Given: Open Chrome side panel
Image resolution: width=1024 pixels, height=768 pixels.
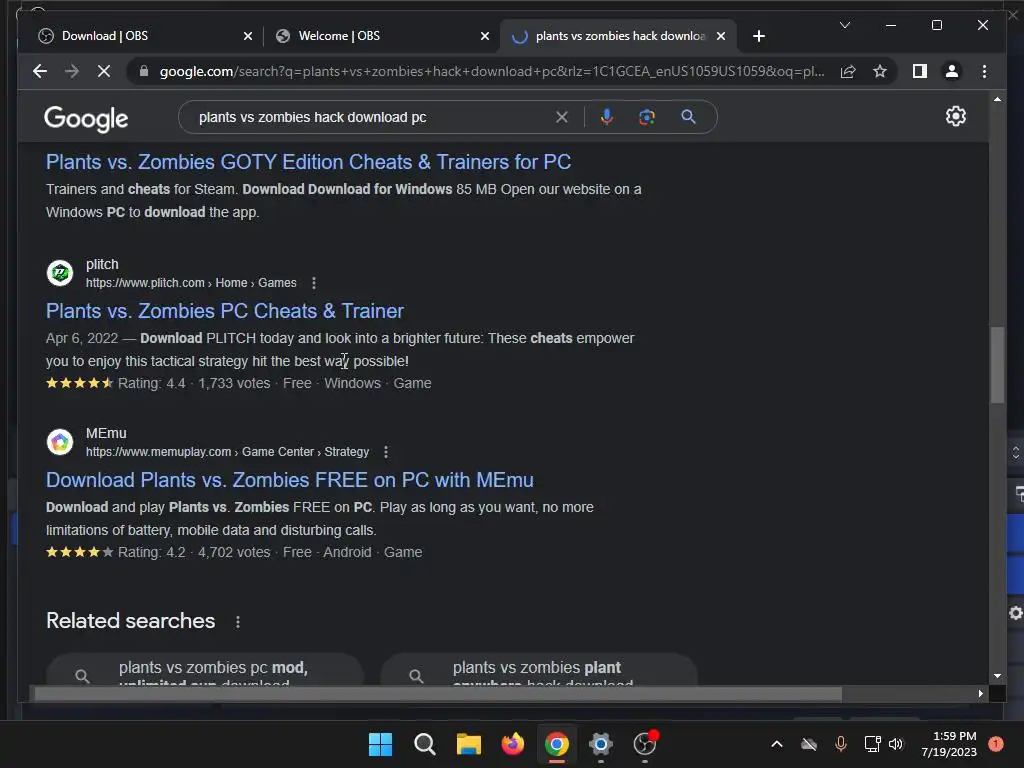Looking at the screenshot, I should pyautogui.click(x=920, y=71).
